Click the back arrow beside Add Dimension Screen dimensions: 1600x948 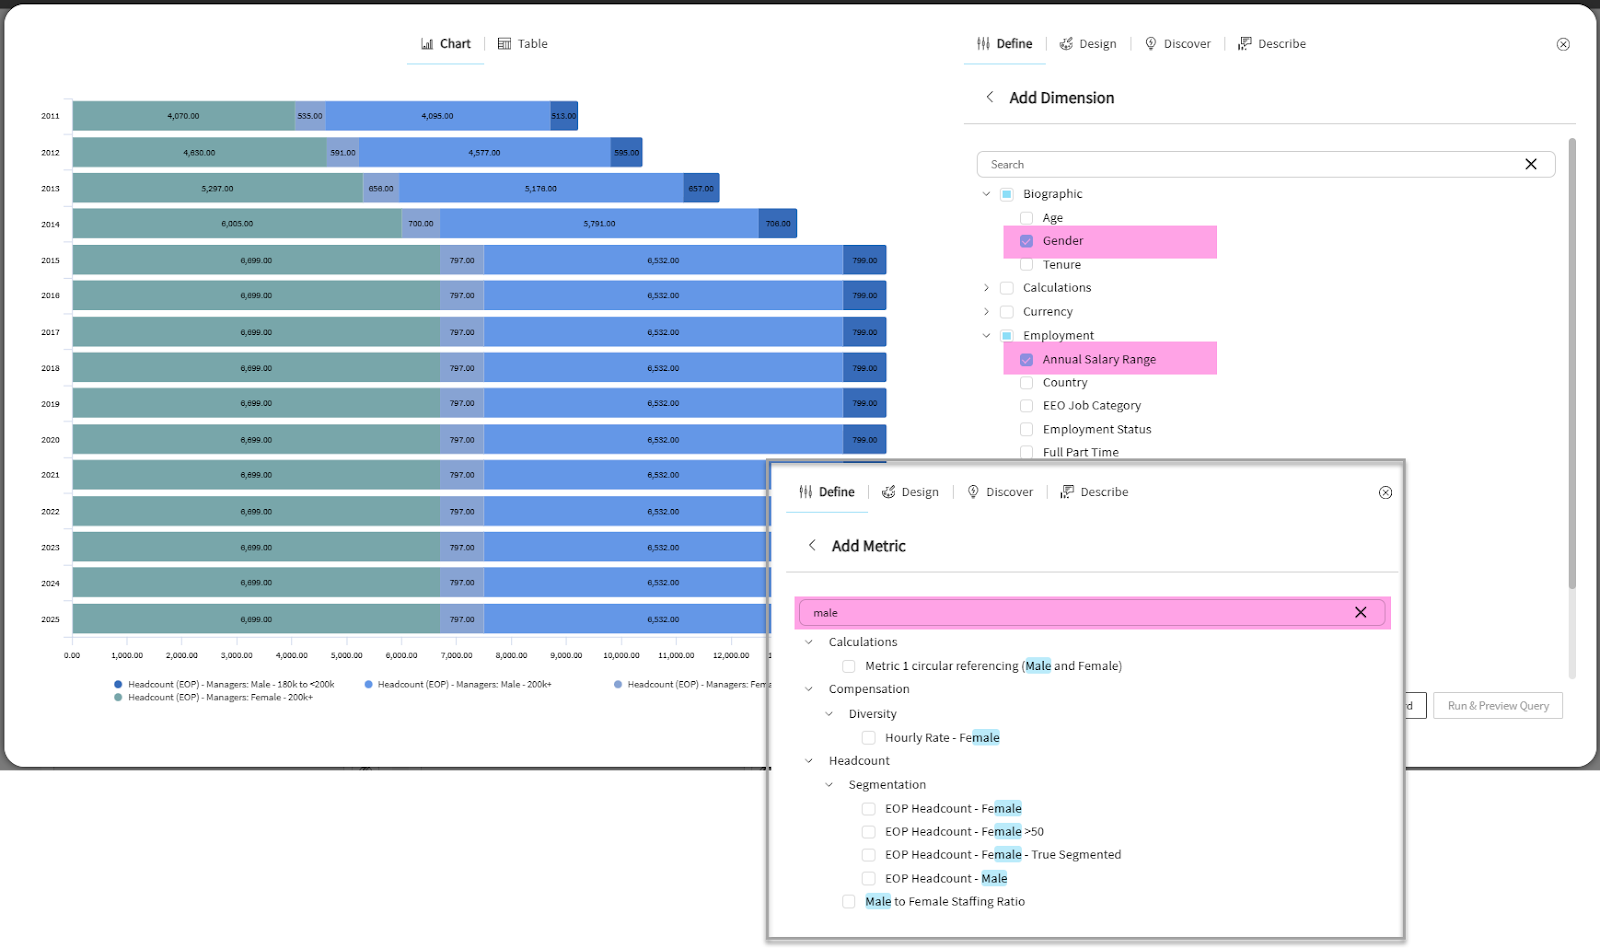[x=989, y=97]
